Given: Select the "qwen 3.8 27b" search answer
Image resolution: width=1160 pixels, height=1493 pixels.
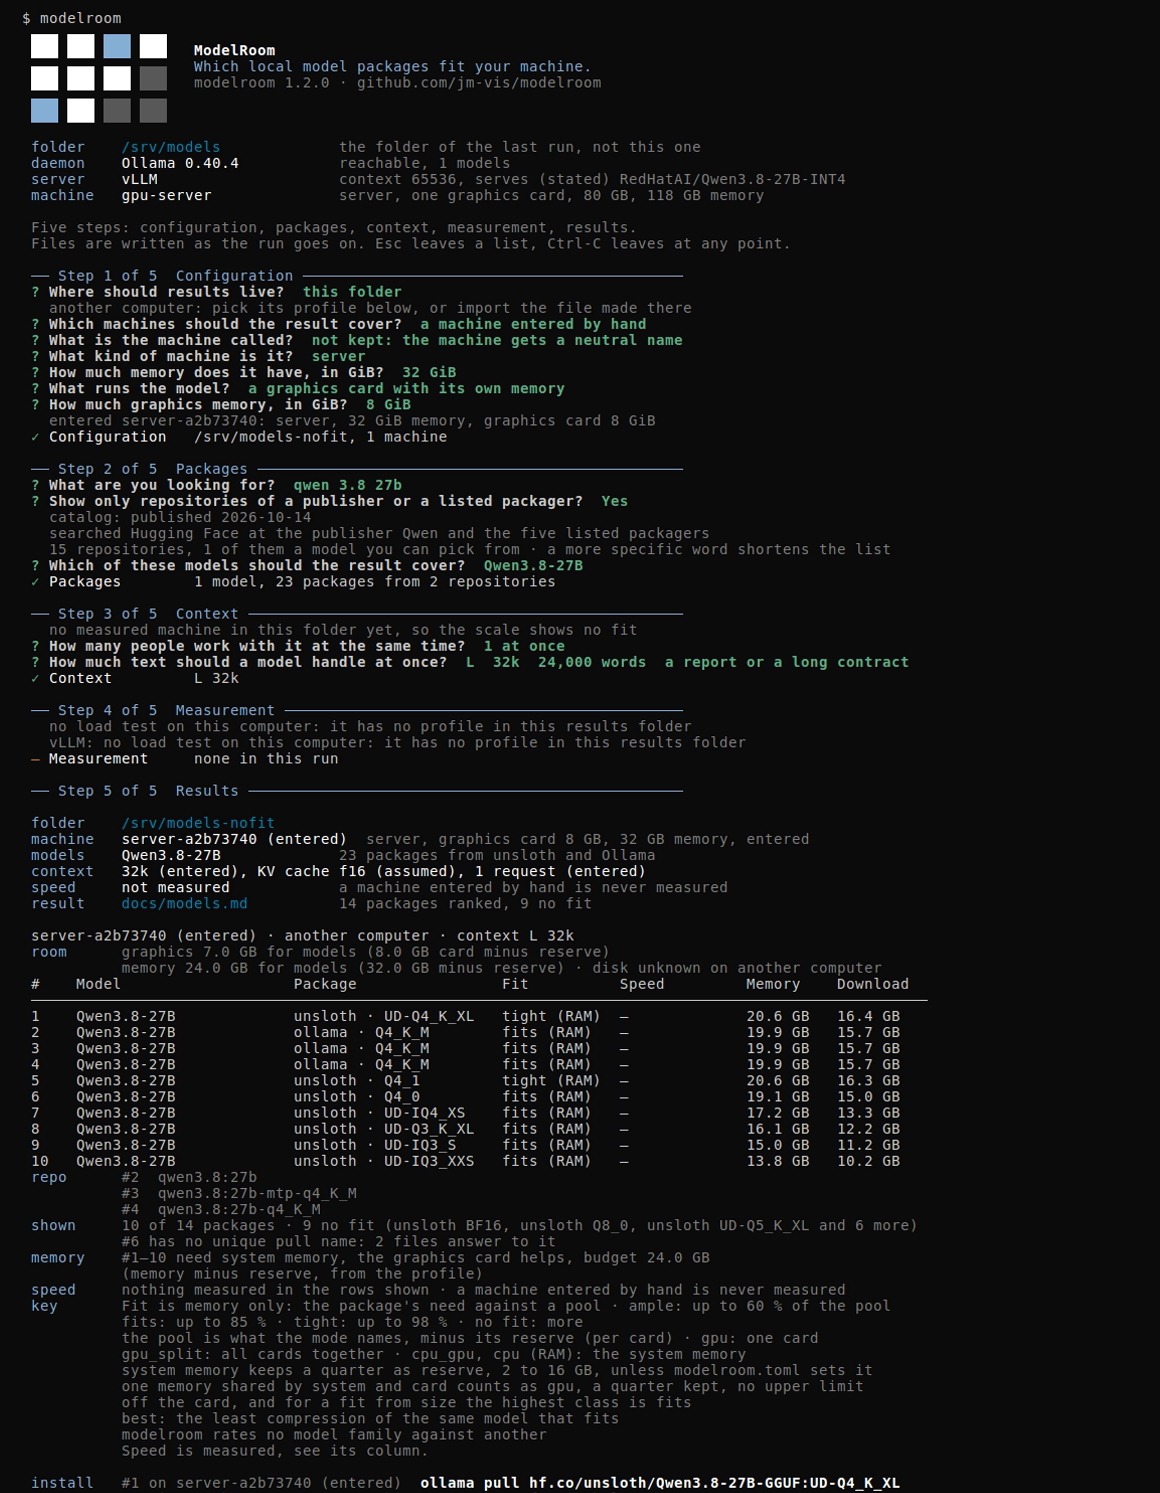Looking at the screenshot, I should 347,485.
